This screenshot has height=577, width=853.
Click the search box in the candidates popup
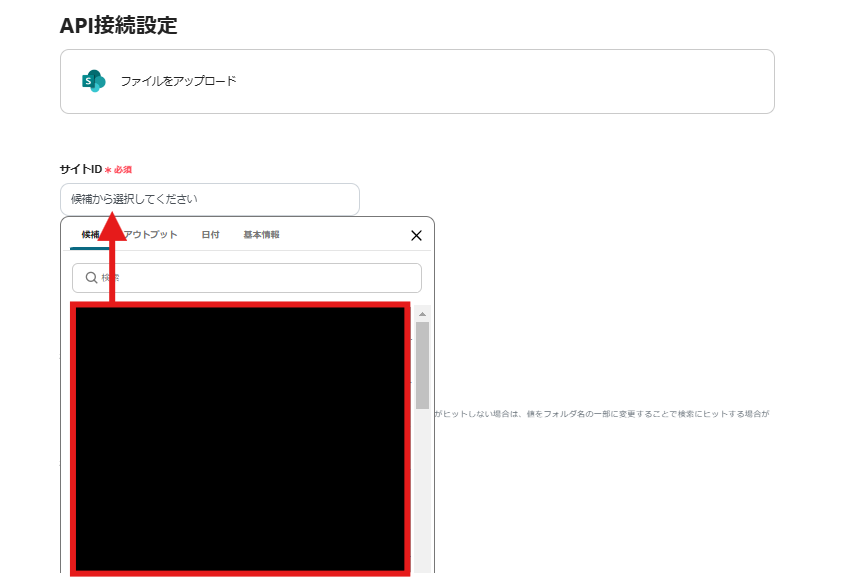pos(247,278)
